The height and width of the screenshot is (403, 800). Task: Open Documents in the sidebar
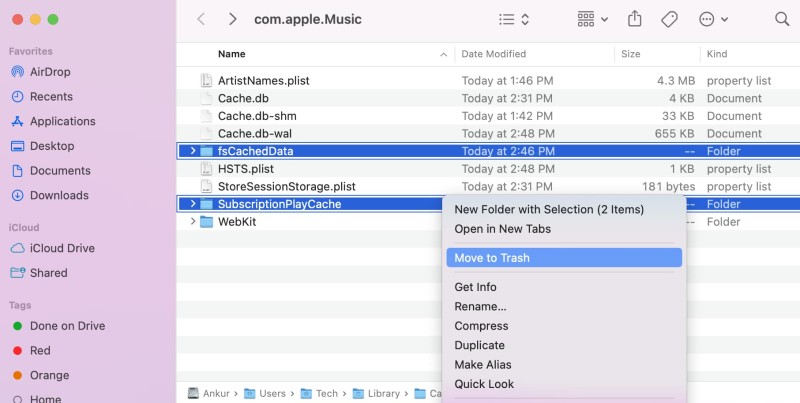tap(51, 171)
